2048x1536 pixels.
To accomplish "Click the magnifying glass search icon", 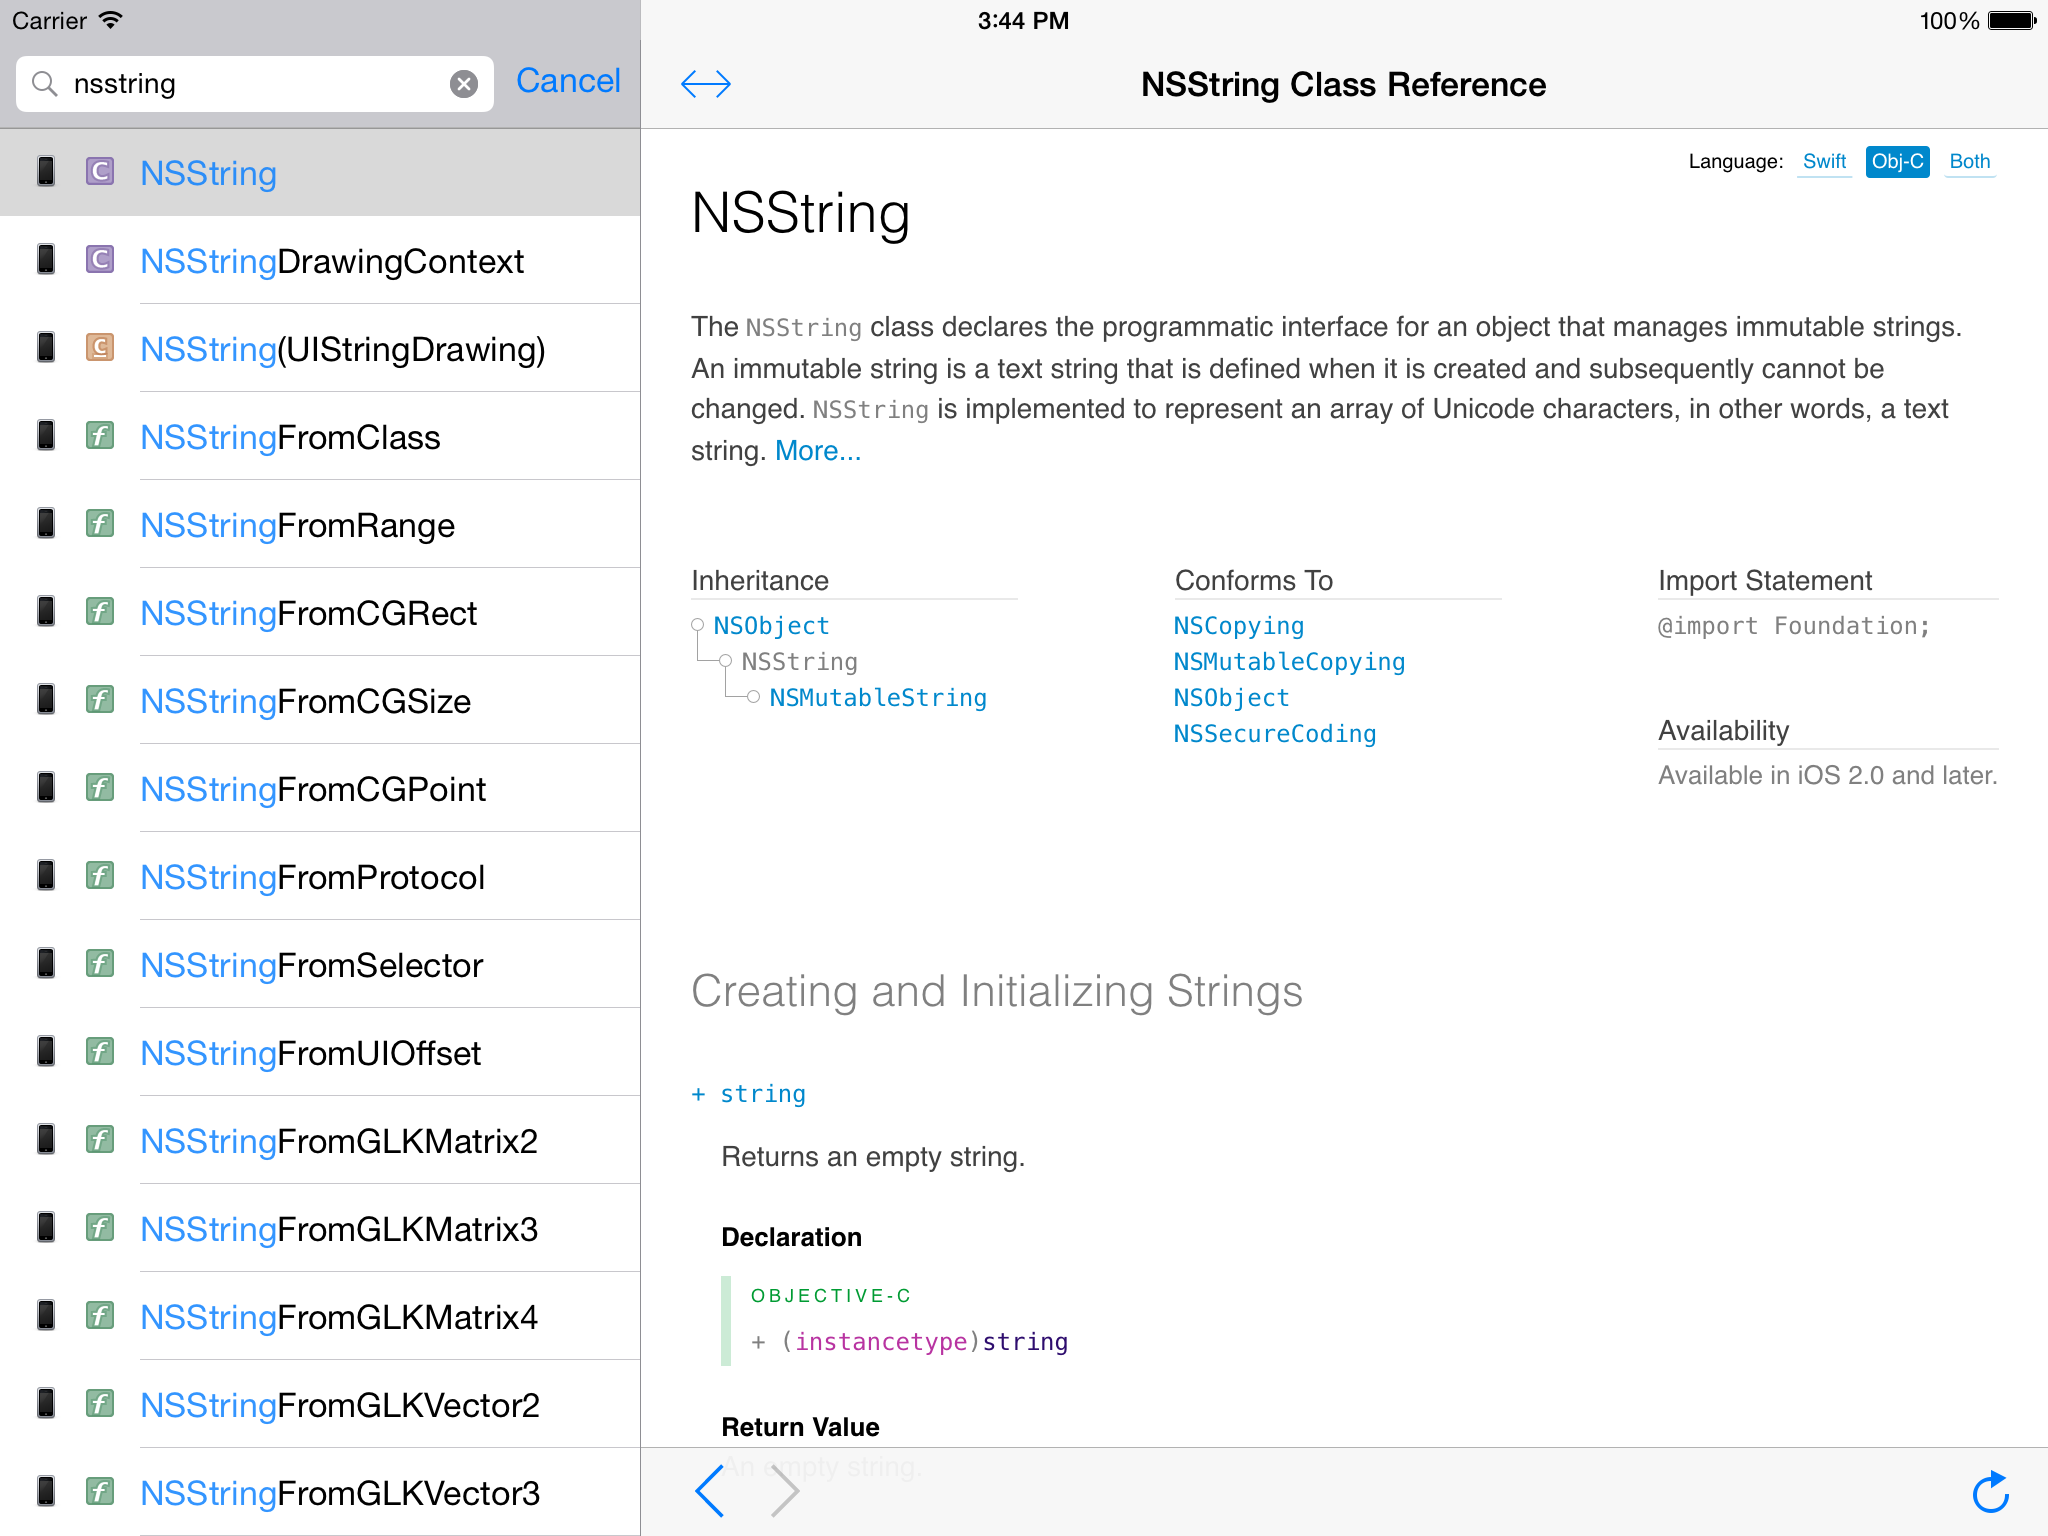I will (x=45, y=84).
